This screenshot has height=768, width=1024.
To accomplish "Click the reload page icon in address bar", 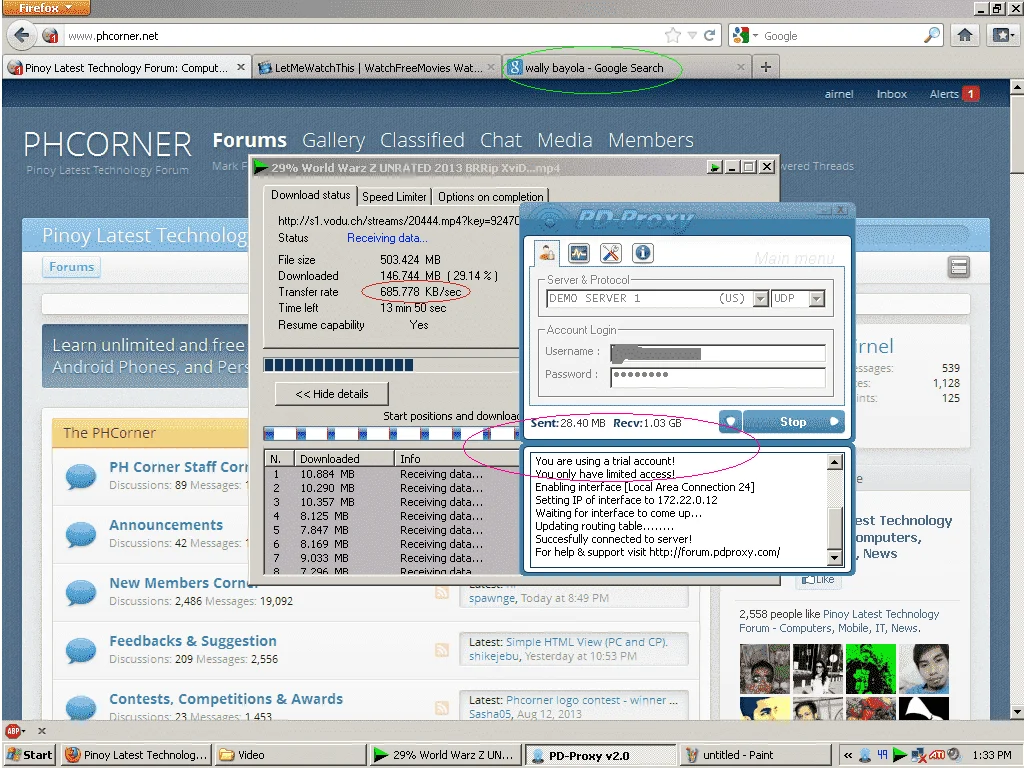I will (710, 35).
